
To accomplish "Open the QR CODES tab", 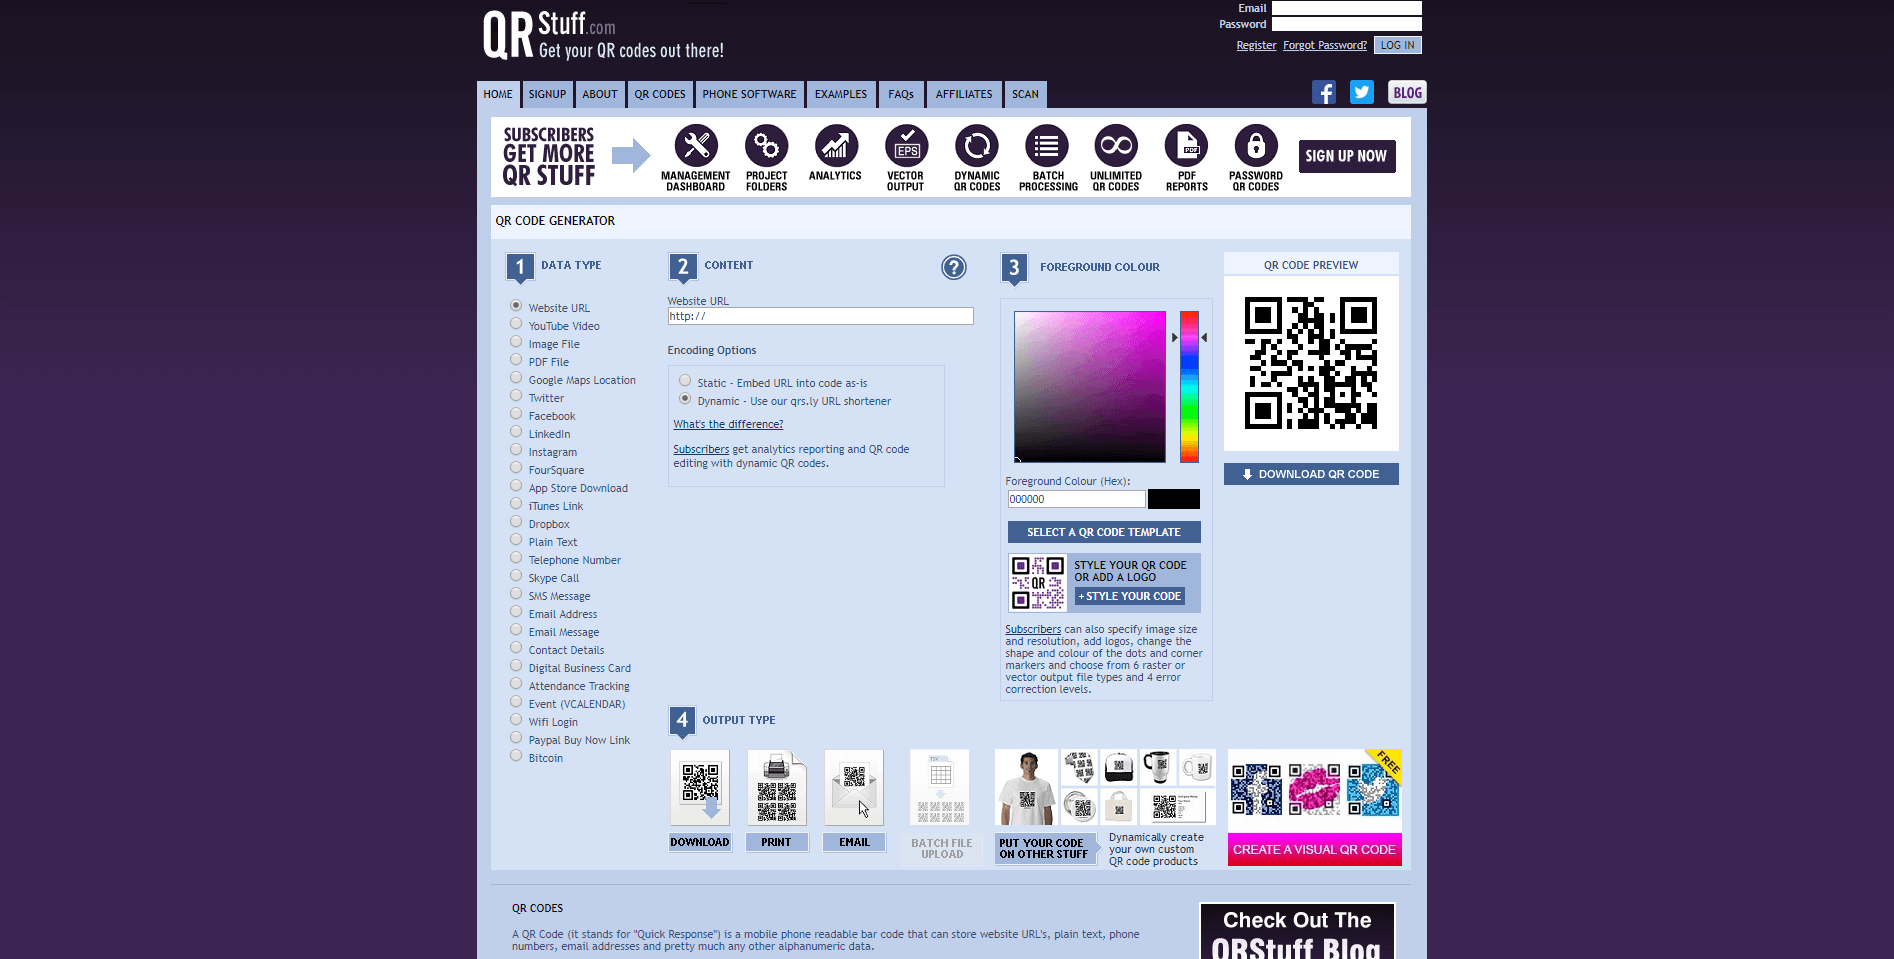I will coord(660,94).
